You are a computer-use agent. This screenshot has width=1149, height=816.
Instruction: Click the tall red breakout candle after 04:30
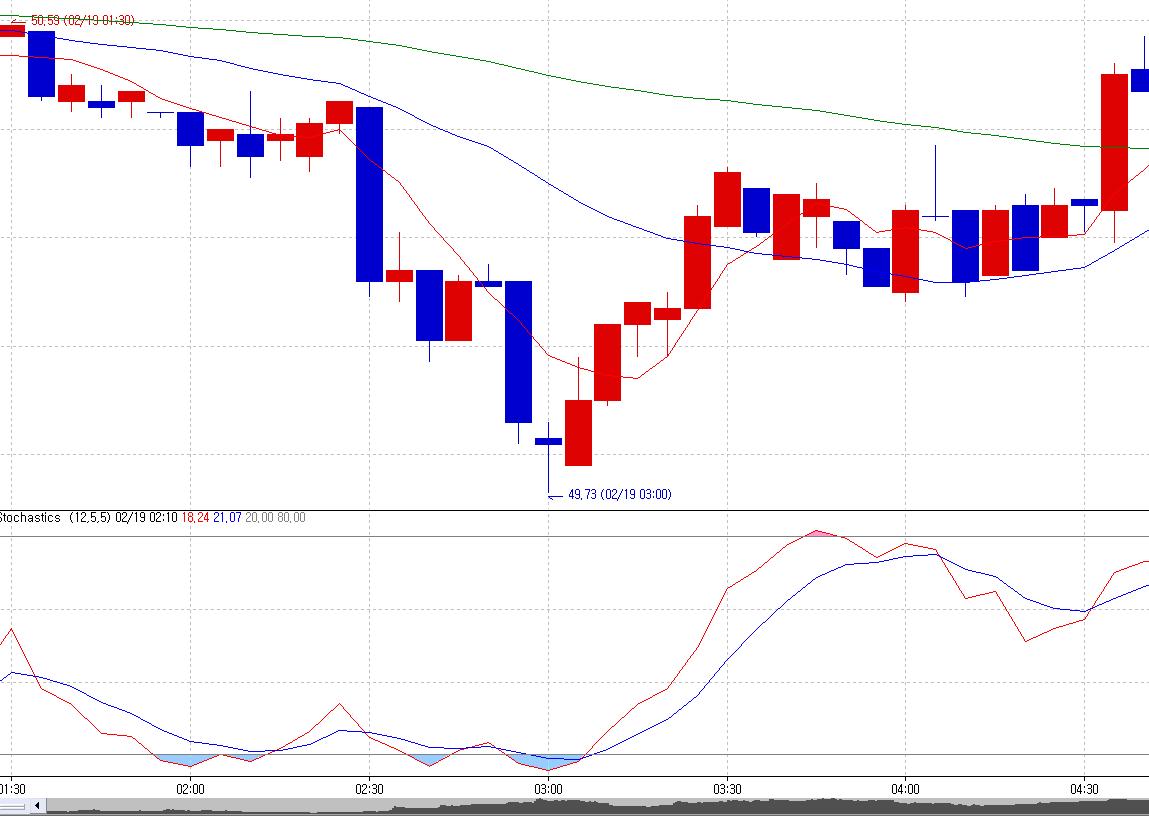click(x=1114, y=142)
